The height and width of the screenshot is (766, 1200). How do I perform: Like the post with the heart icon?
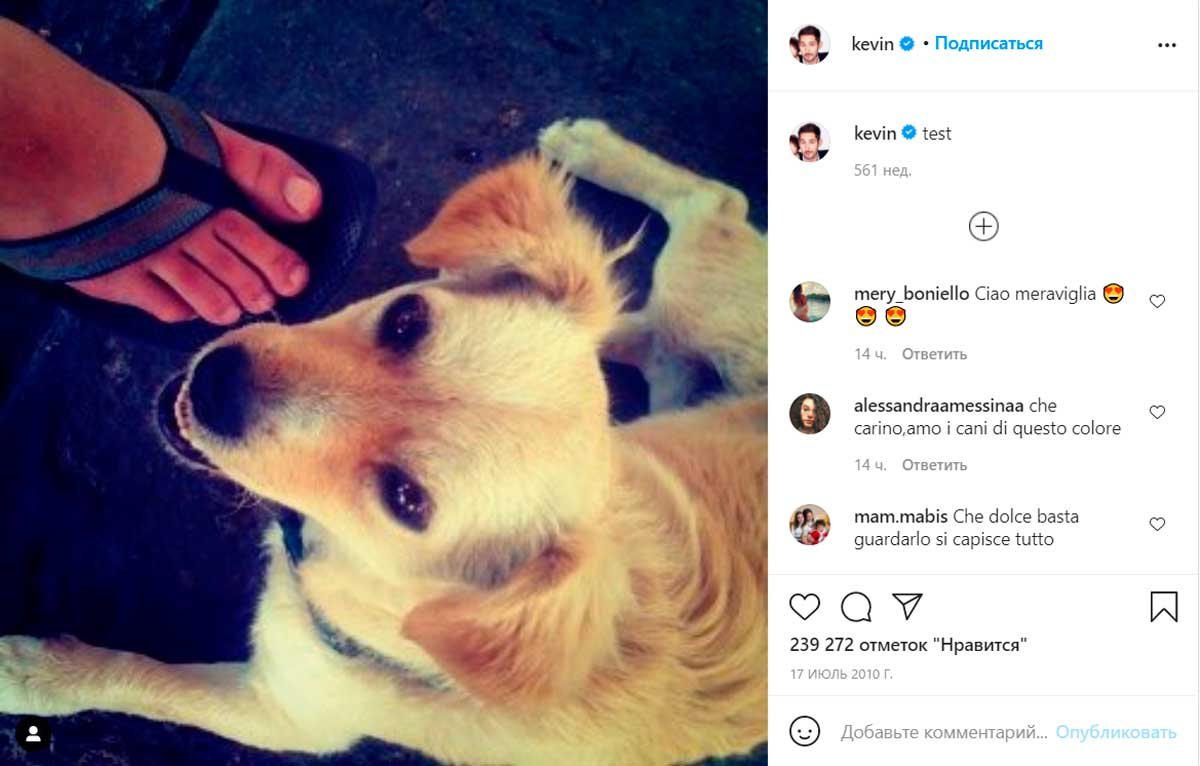tap(804, 607)
